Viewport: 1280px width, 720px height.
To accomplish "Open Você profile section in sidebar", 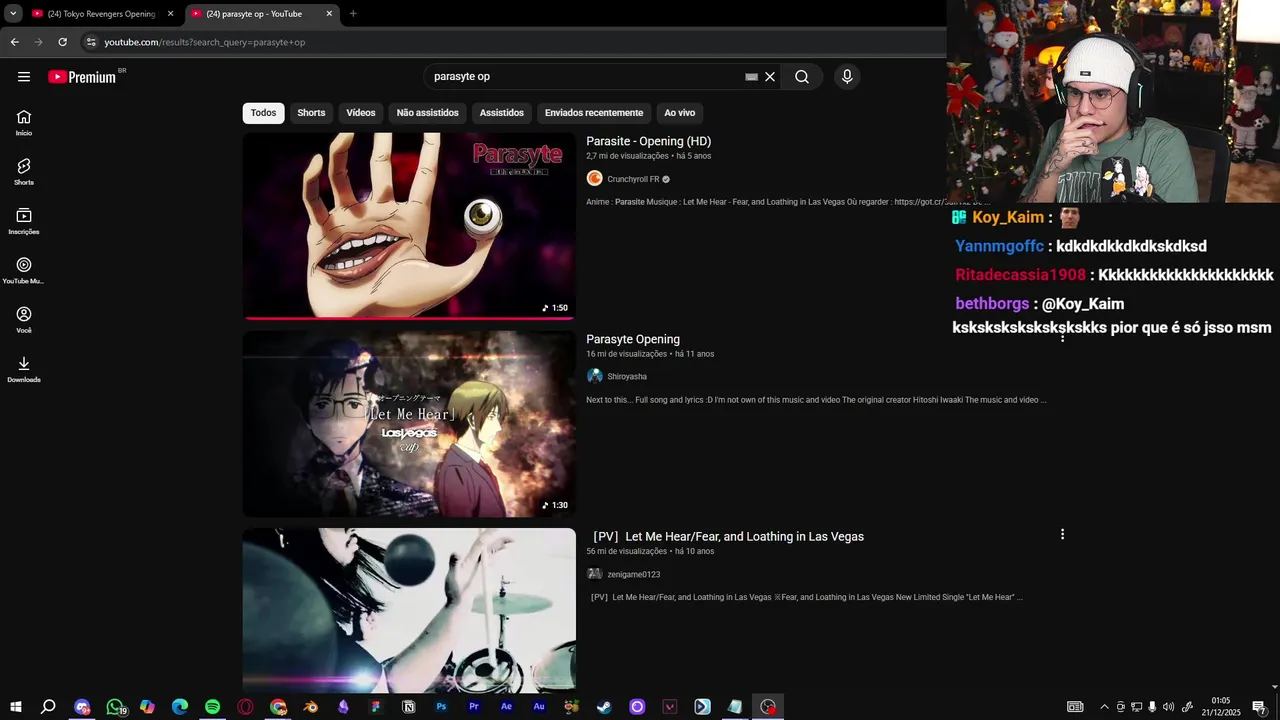I will tap(24, 319).
